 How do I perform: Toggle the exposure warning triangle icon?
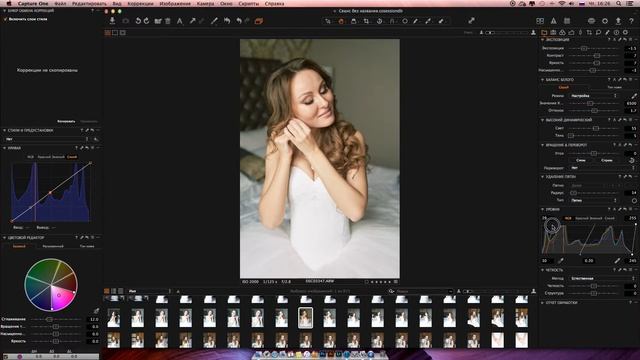(x=553, y=21)
